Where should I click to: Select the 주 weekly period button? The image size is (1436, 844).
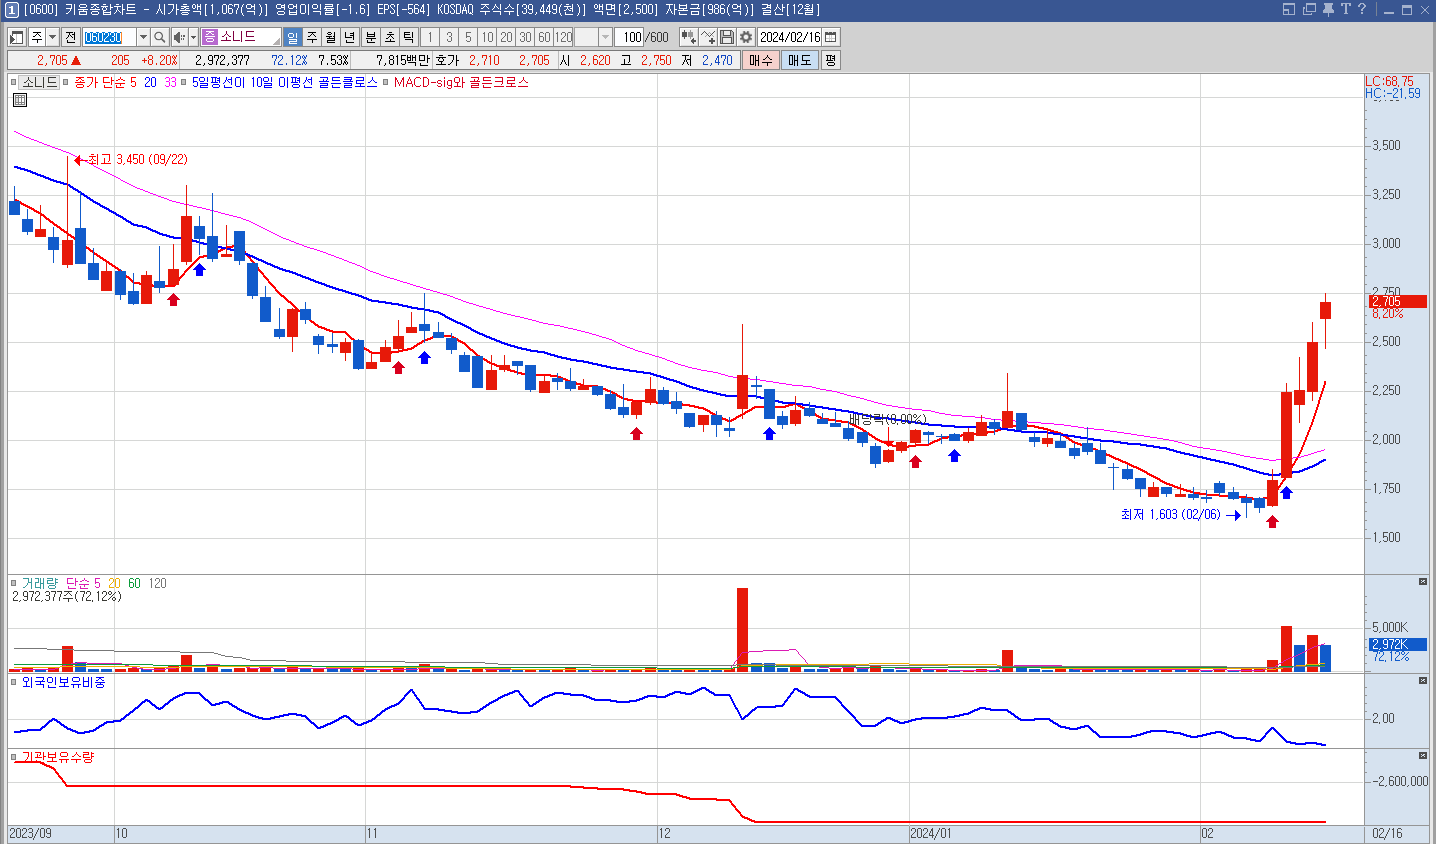tap(312, 37)
